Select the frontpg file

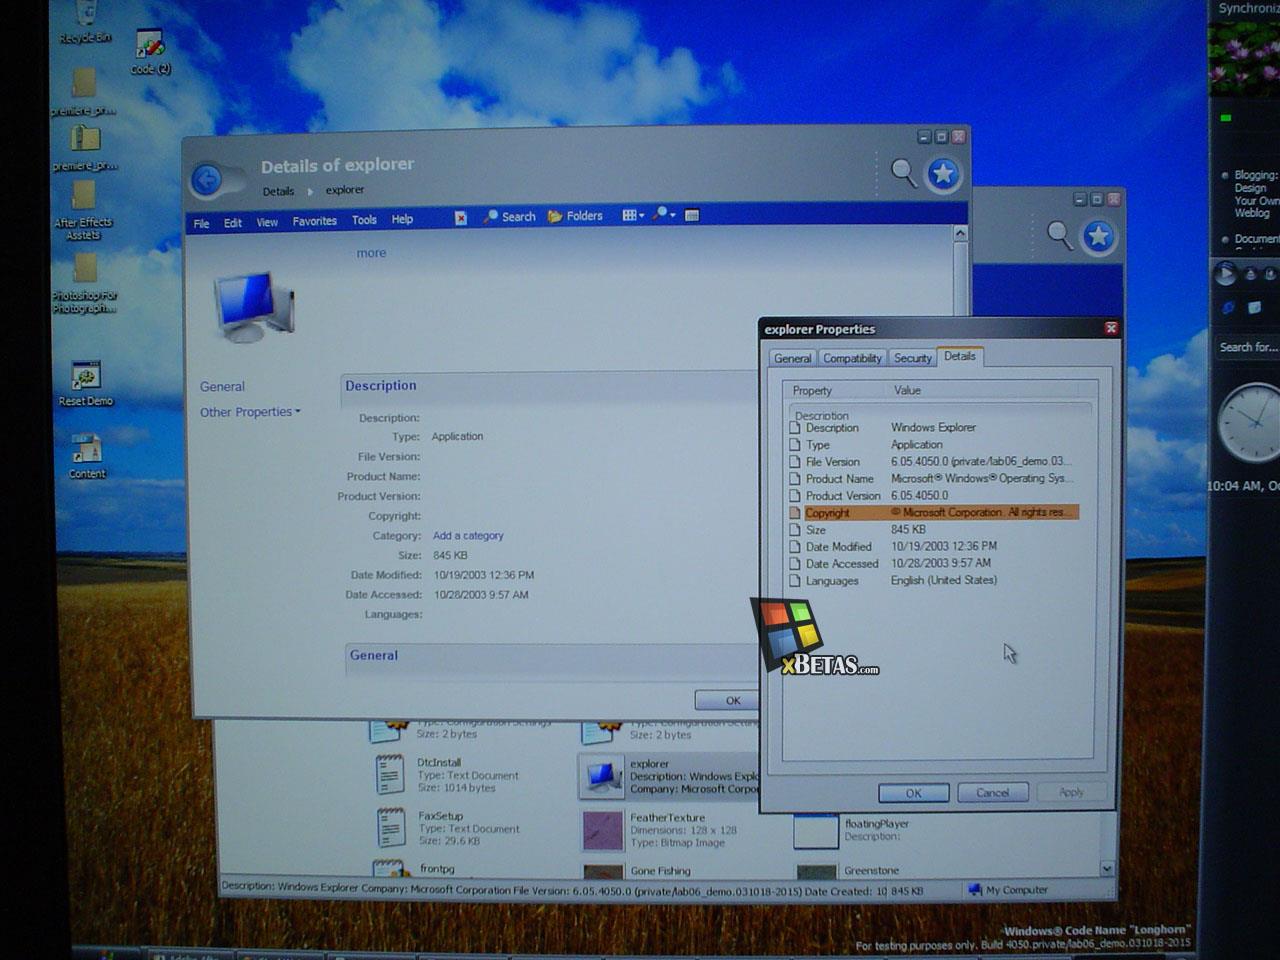click(415, 870)
